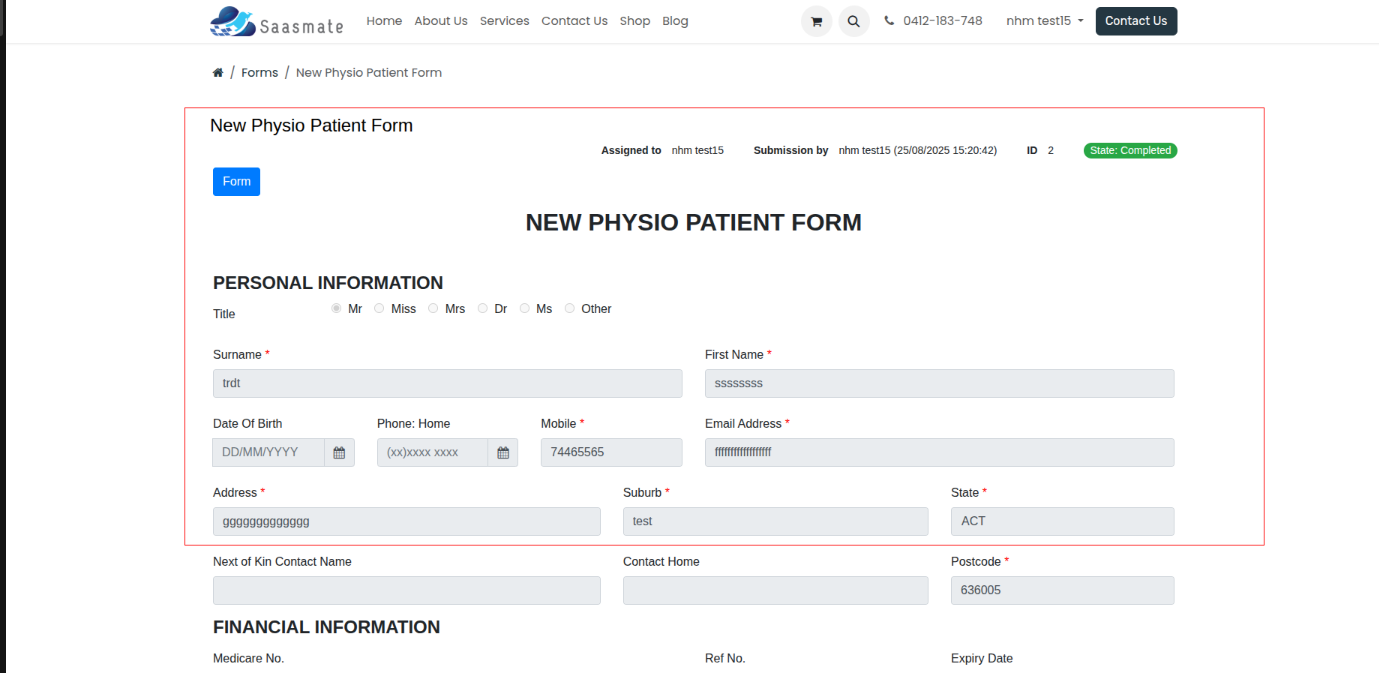
Task: Click the dark Contact Us button
Action: (1136, 21)
